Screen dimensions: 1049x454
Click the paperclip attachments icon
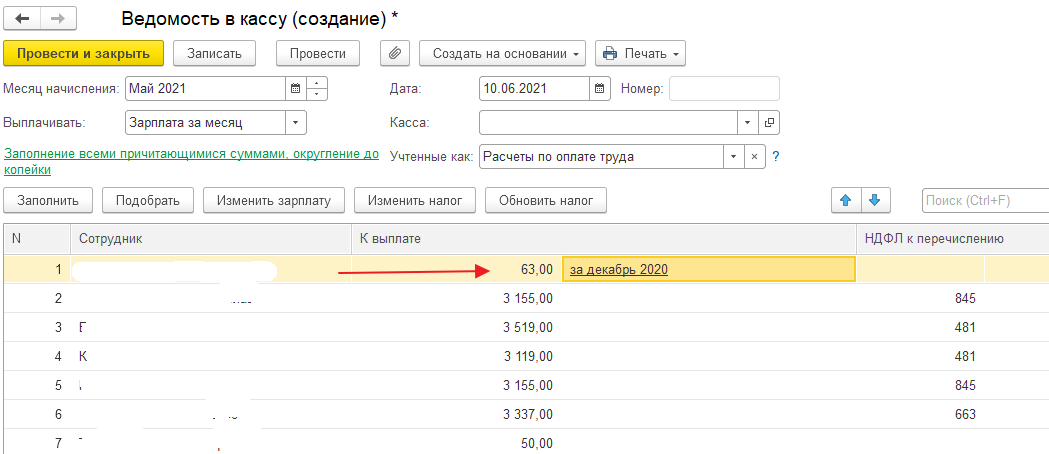tap(395, 53)
